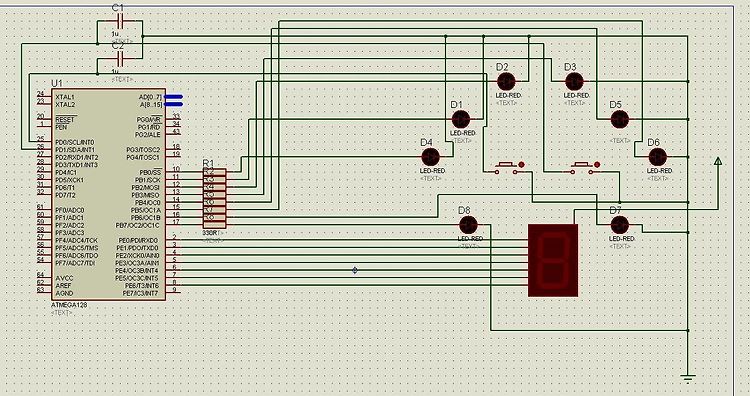750x396 pixels.
Task: Click the PG0/WR pin label
Action: pyautogui.click(x=149, y=120)
